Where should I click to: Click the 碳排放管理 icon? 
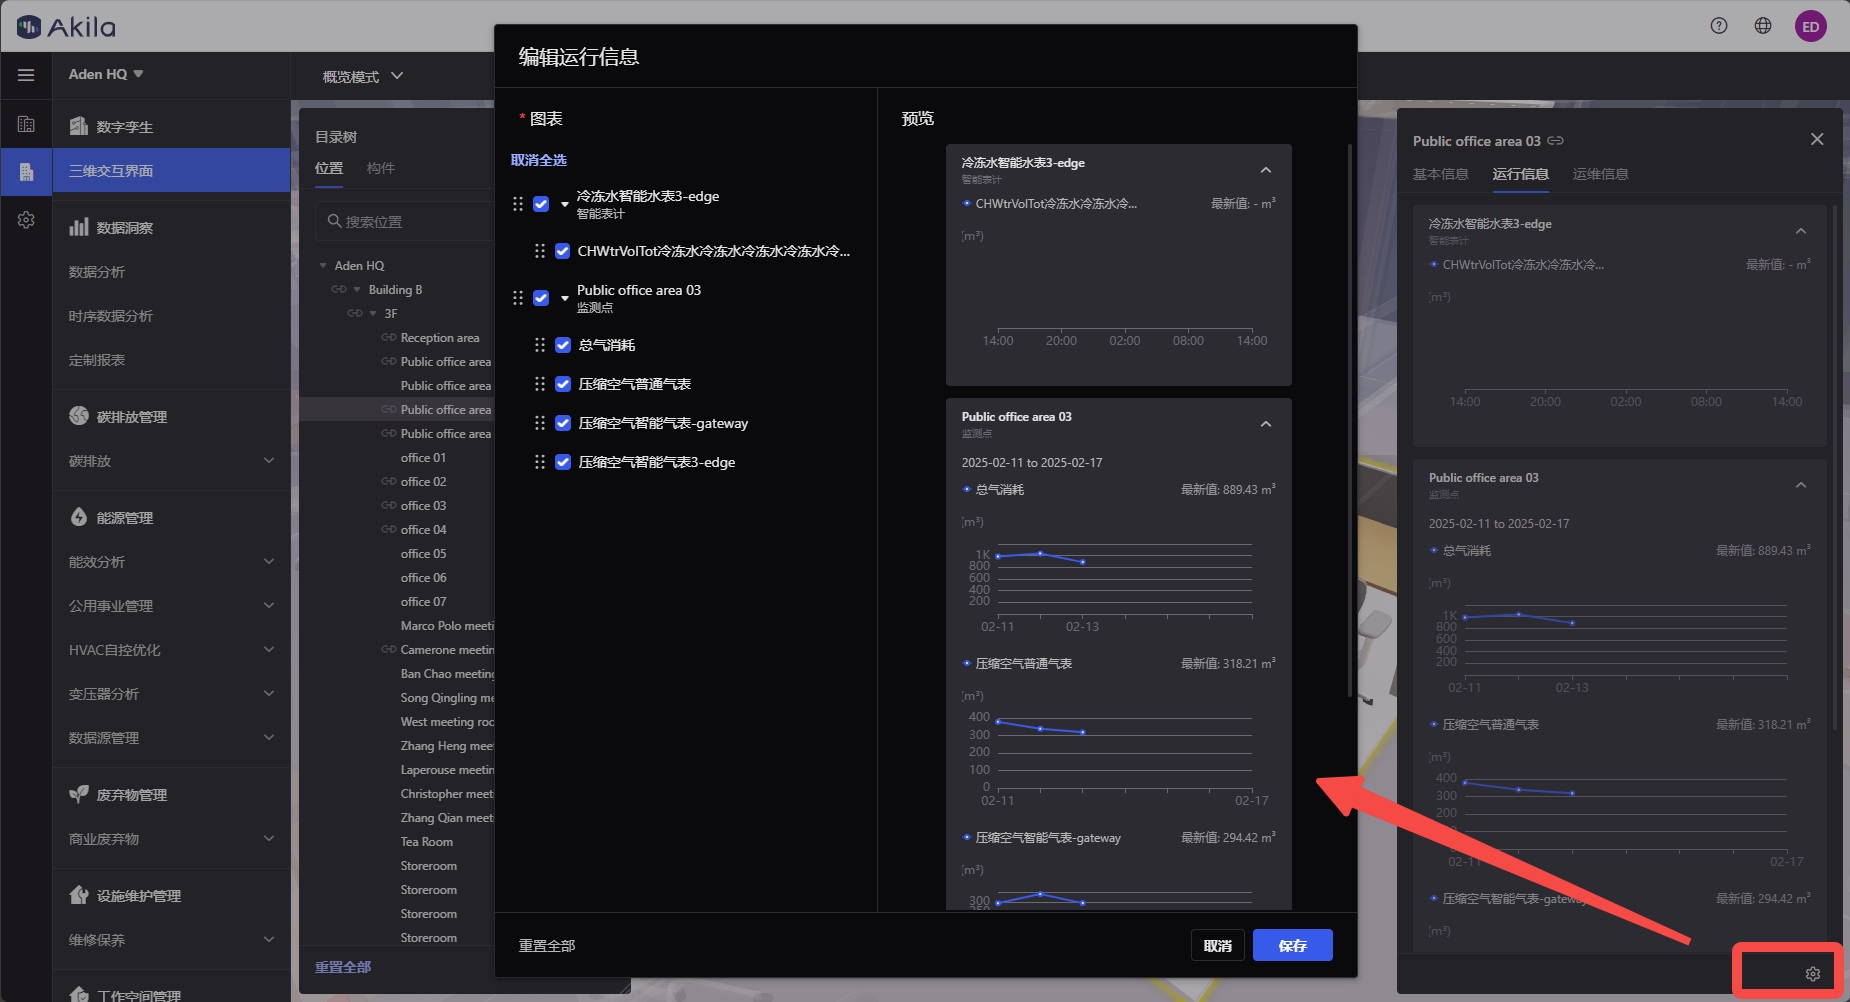[79, 416]
